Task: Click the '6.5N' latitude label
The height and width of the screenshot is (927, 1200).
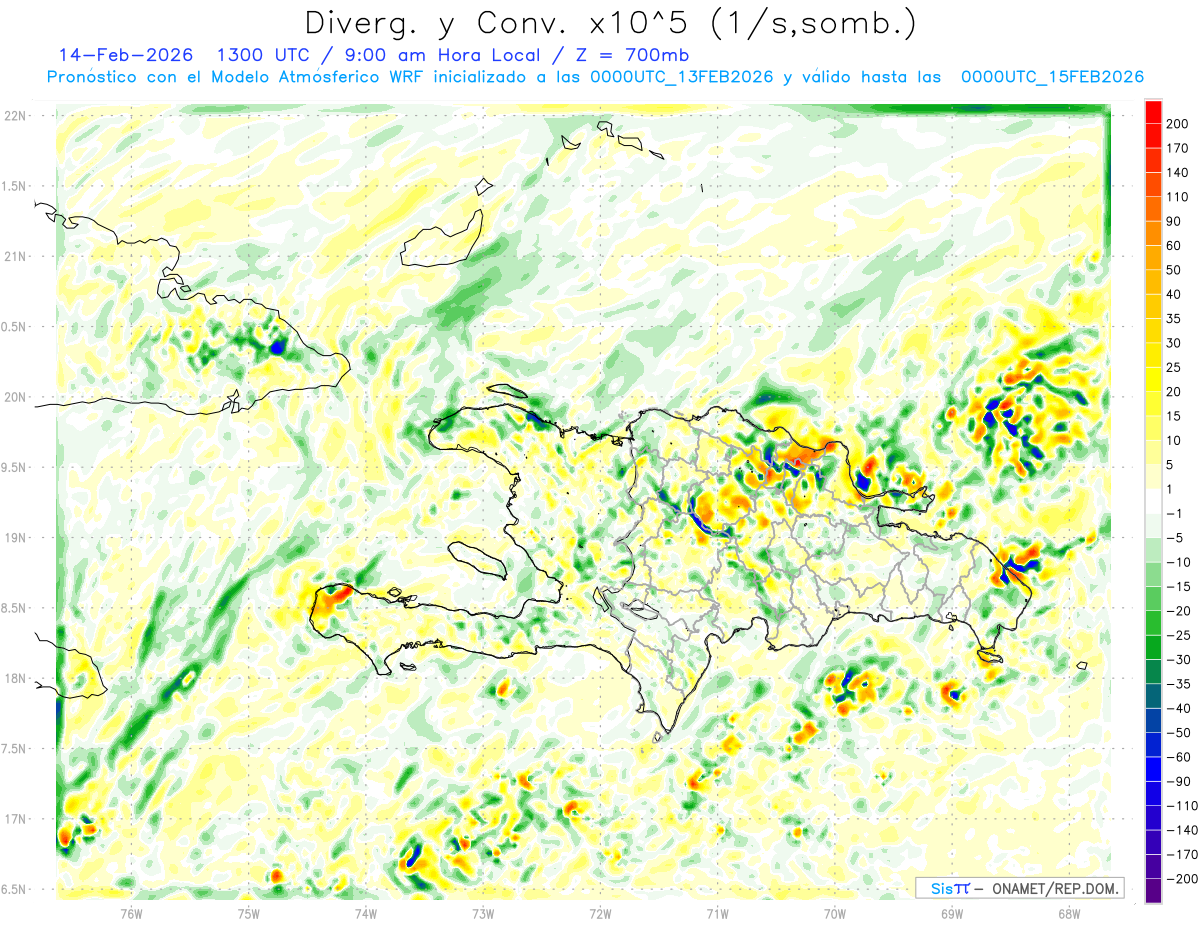Action: coord(14,890)
